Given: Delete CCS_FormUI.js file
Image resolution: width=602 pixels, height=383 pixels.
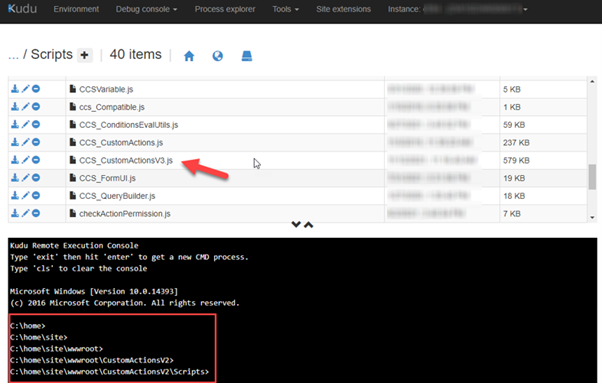Looking at the screenshot, I should (x=36, y=177).
